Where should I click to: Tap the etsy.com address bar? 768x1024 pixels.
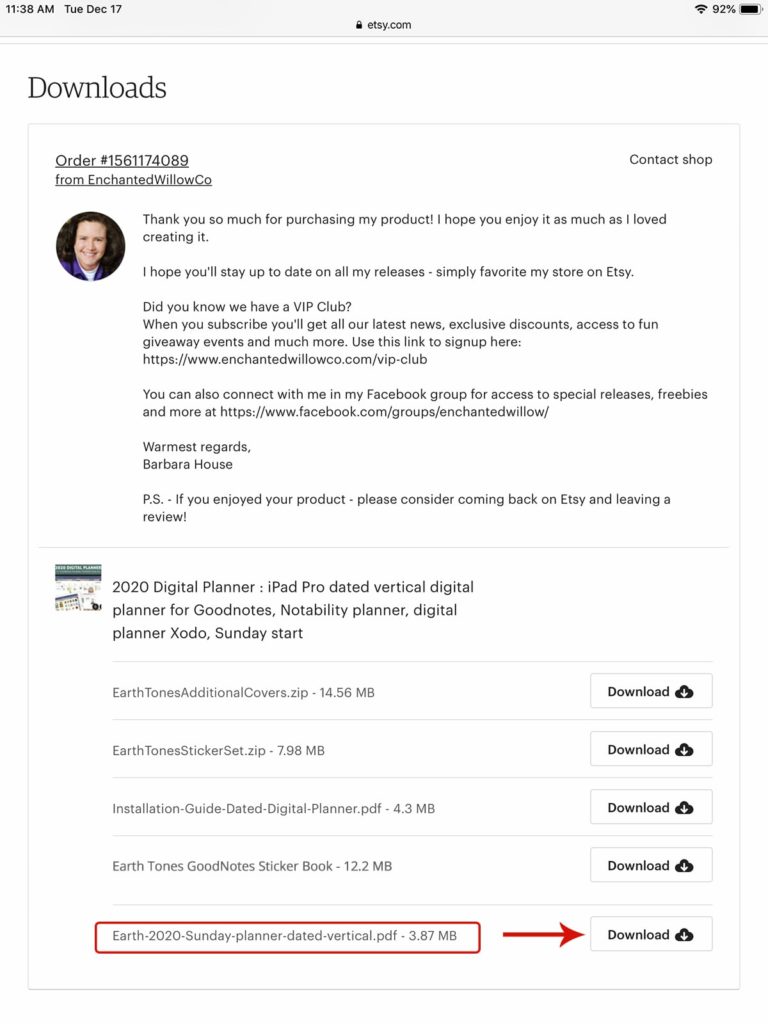[384, 25]
